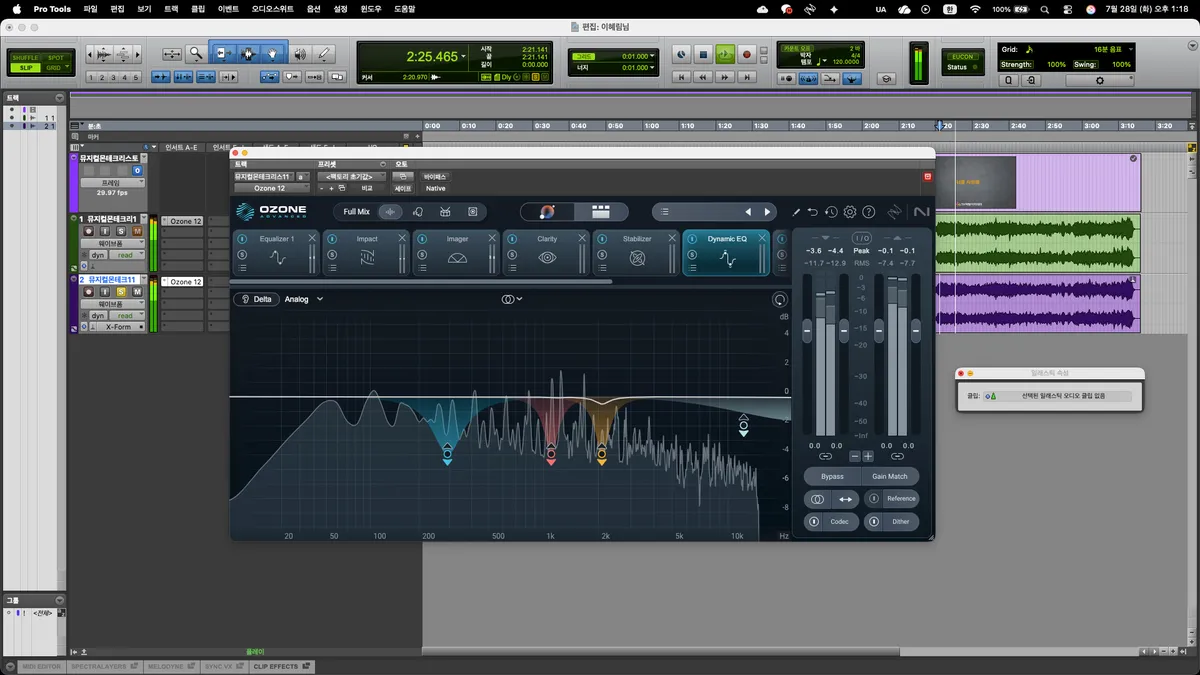This screenshot has width=1200, height=675.
Task: Click the 2k orange EQ band node
Action: (x=602, y=455)
